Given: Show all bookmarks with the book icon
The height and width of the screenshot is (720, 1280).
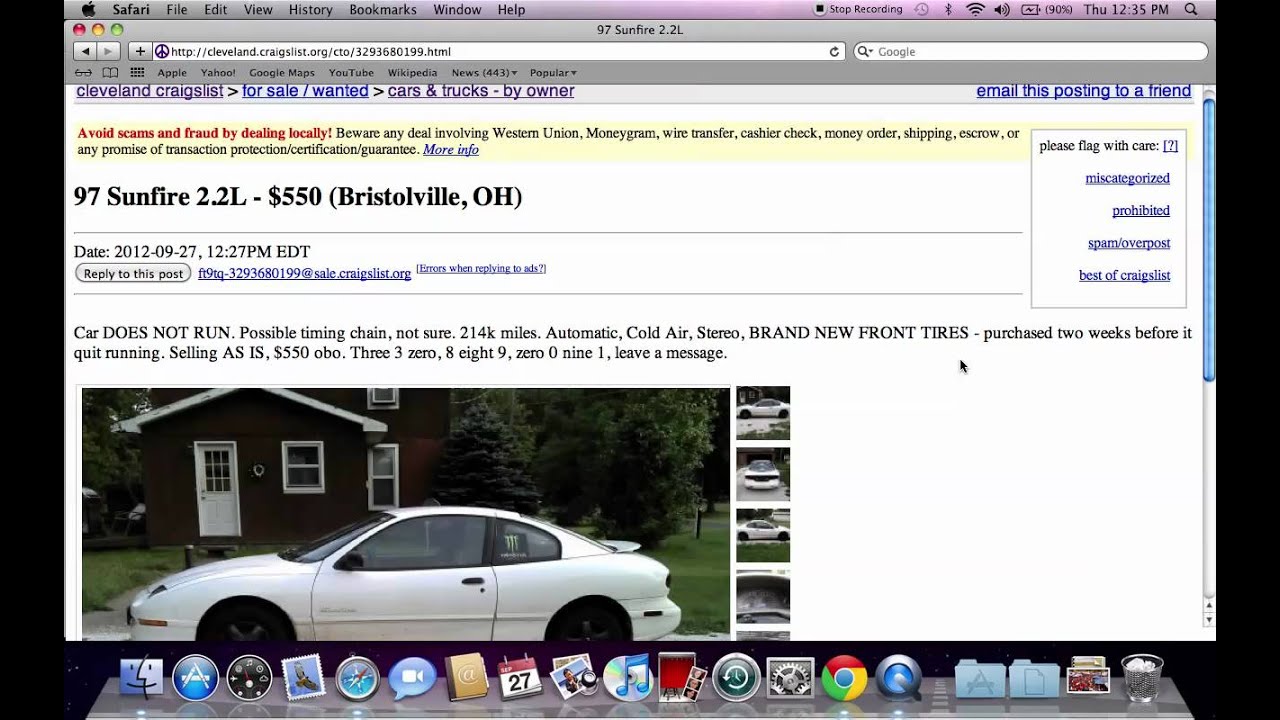Looking at the screenshot, I should 110,72.
